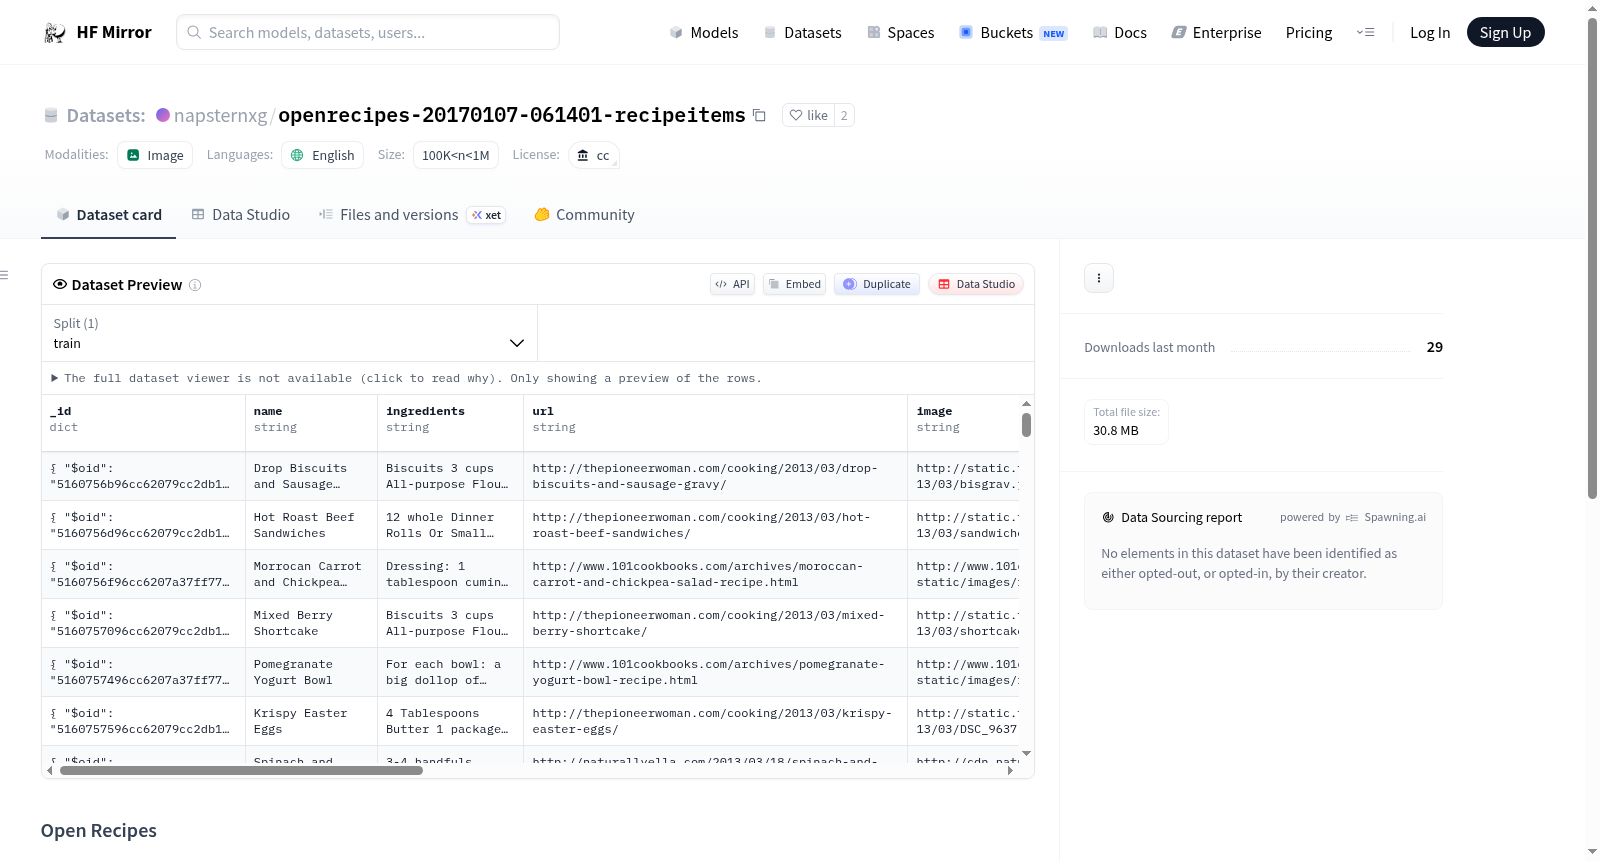Open the Community tab

click(x=584, y=215)
